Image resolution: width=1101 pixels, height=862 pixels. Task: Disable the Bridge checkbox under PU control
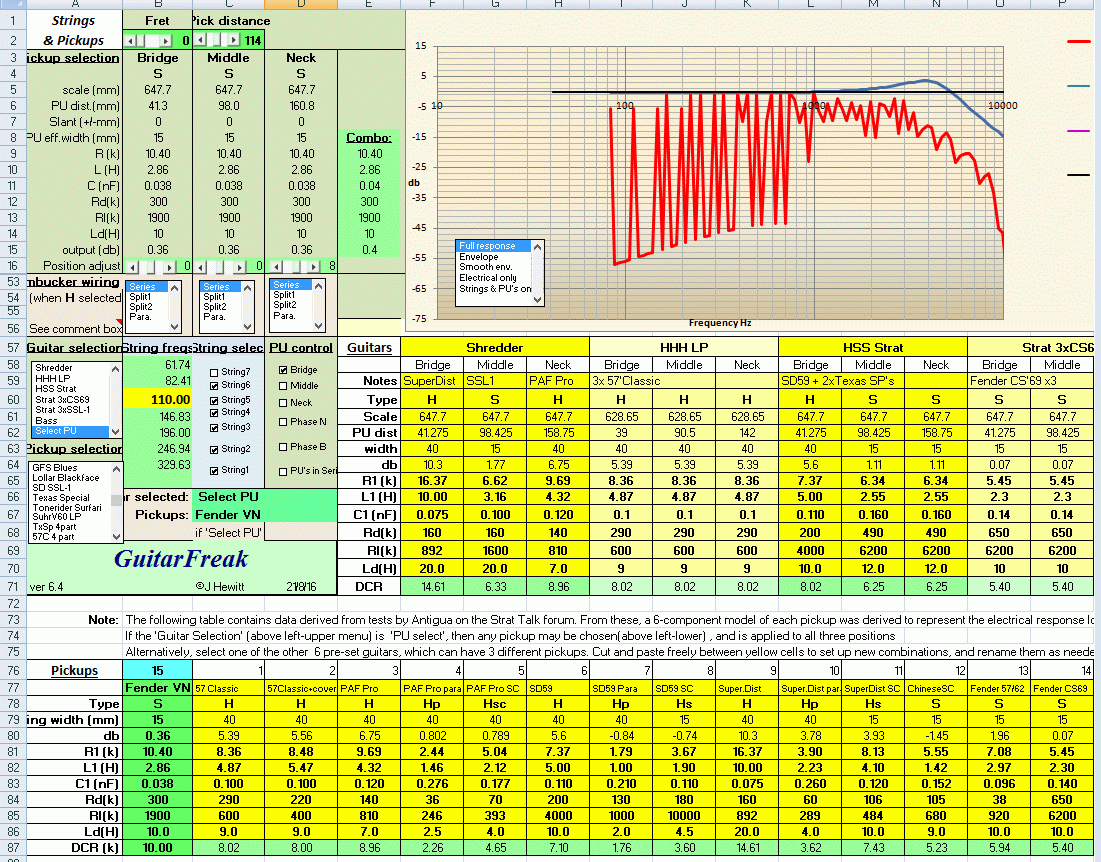click(283, 369)
